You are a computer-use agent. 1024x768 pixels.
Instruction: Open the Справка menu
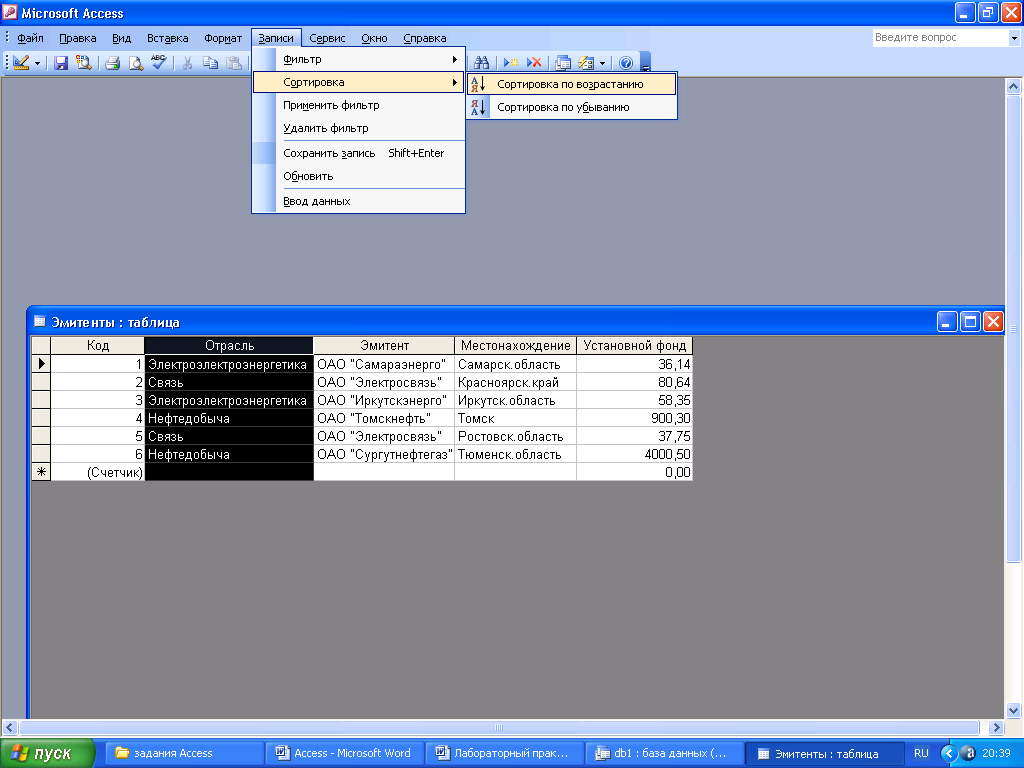coord(424,38)
